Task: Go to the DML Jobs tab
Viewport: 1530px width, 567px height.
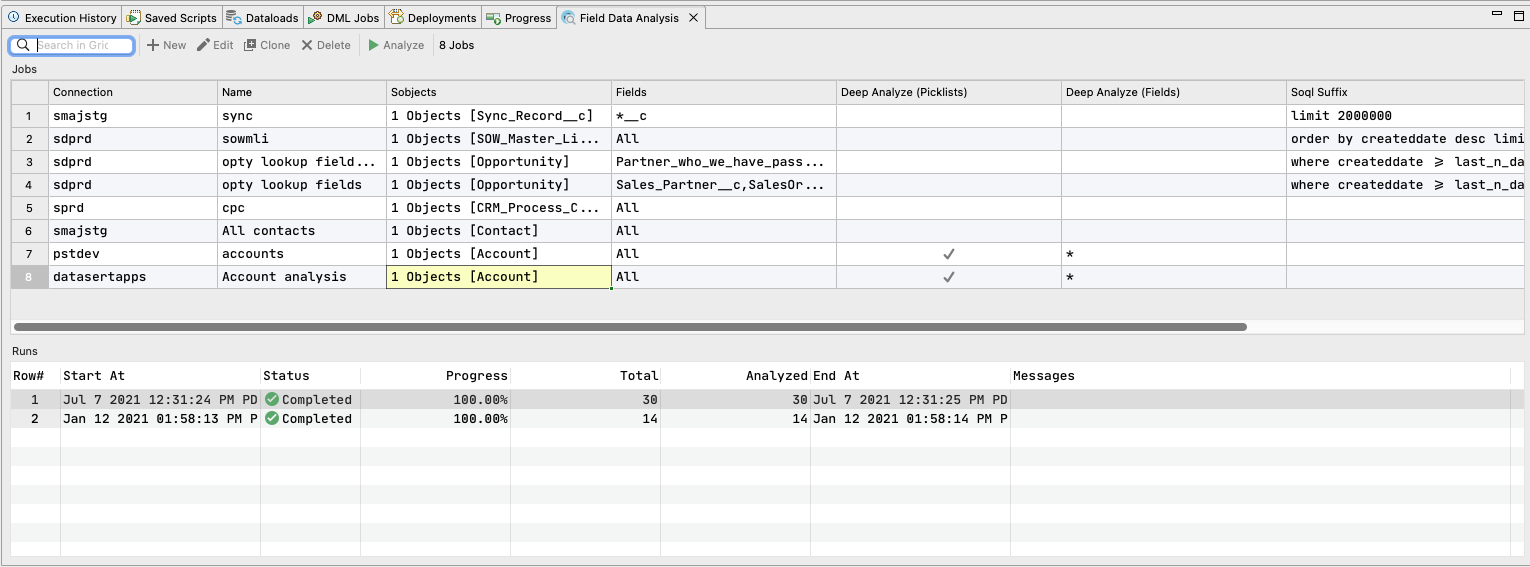Action: coord(343,18)
